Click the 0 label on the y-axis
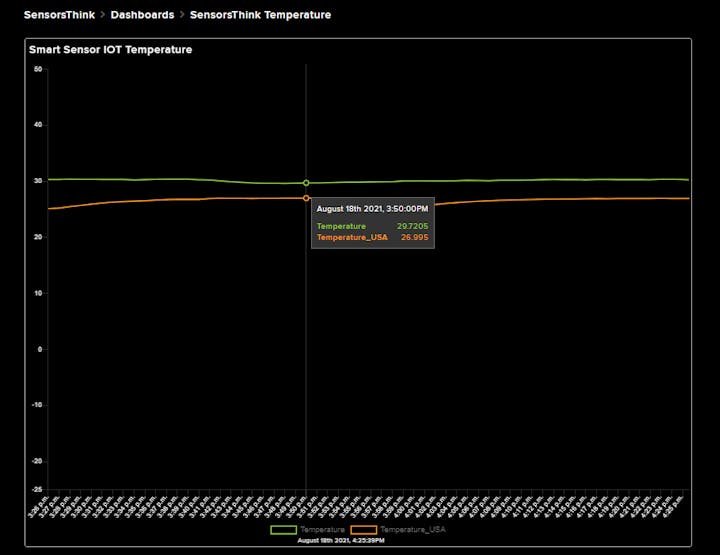720x555 pixels. coord(39,350)
